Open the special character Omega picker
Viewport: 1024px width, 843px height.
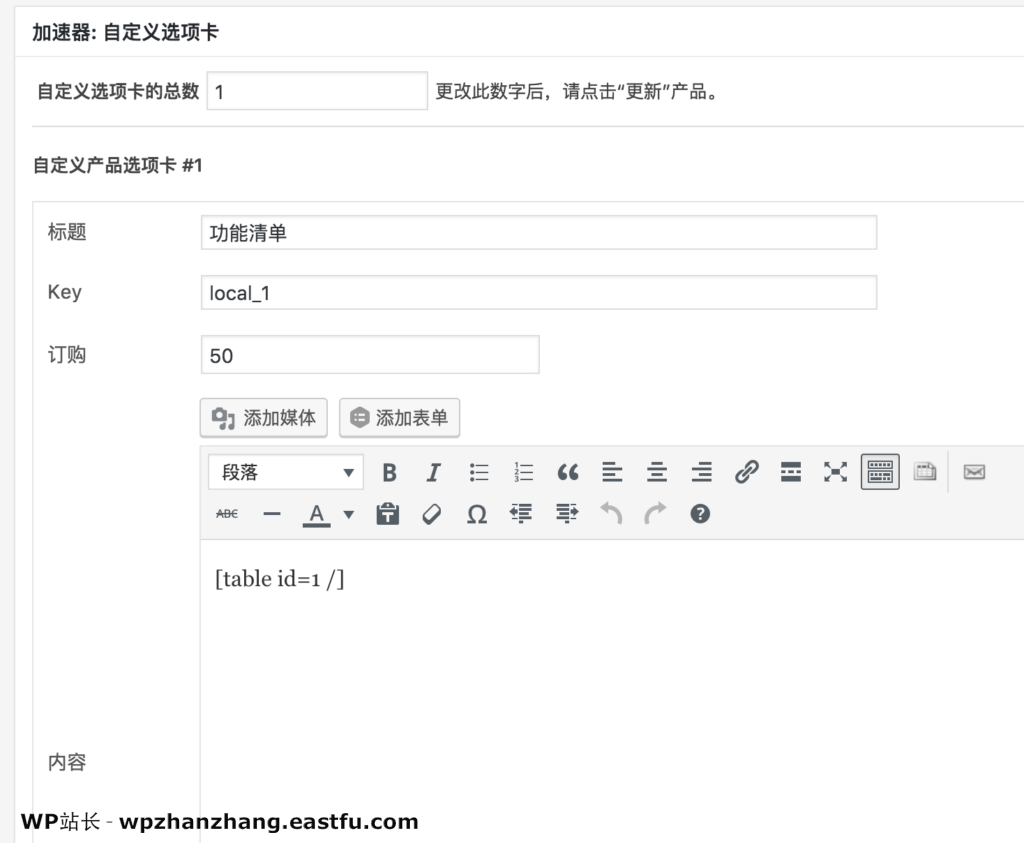click(477, 514)
